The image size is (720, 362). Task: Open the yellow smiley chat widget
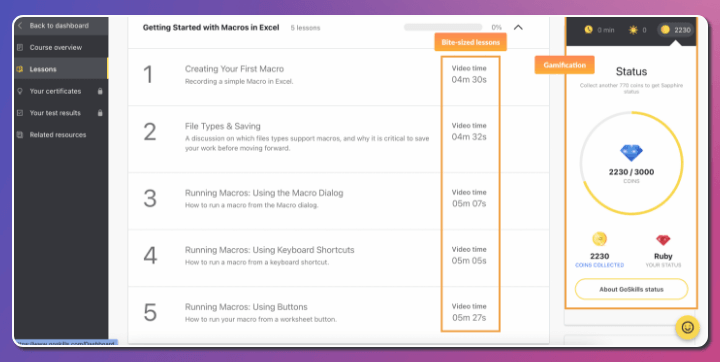pos(687,328)
